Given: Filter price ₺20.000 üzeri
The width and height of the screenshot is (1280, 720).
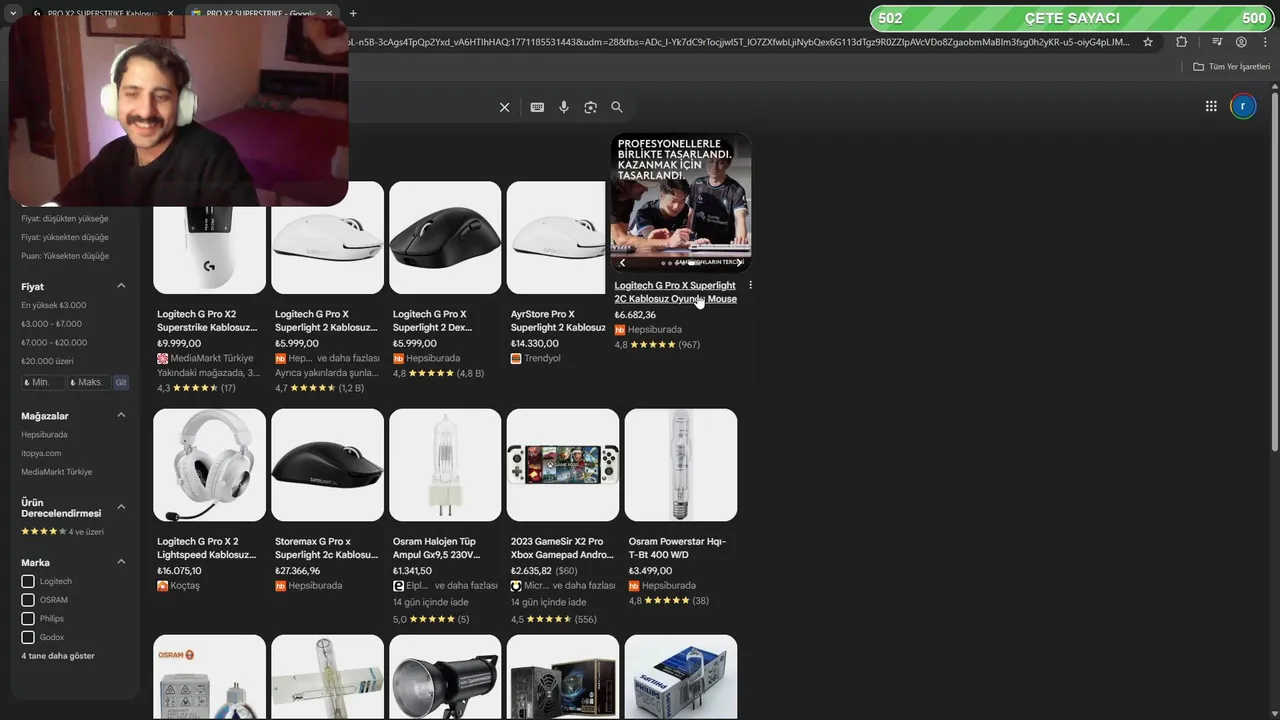Looking at the screenshot, I should 49,361.
